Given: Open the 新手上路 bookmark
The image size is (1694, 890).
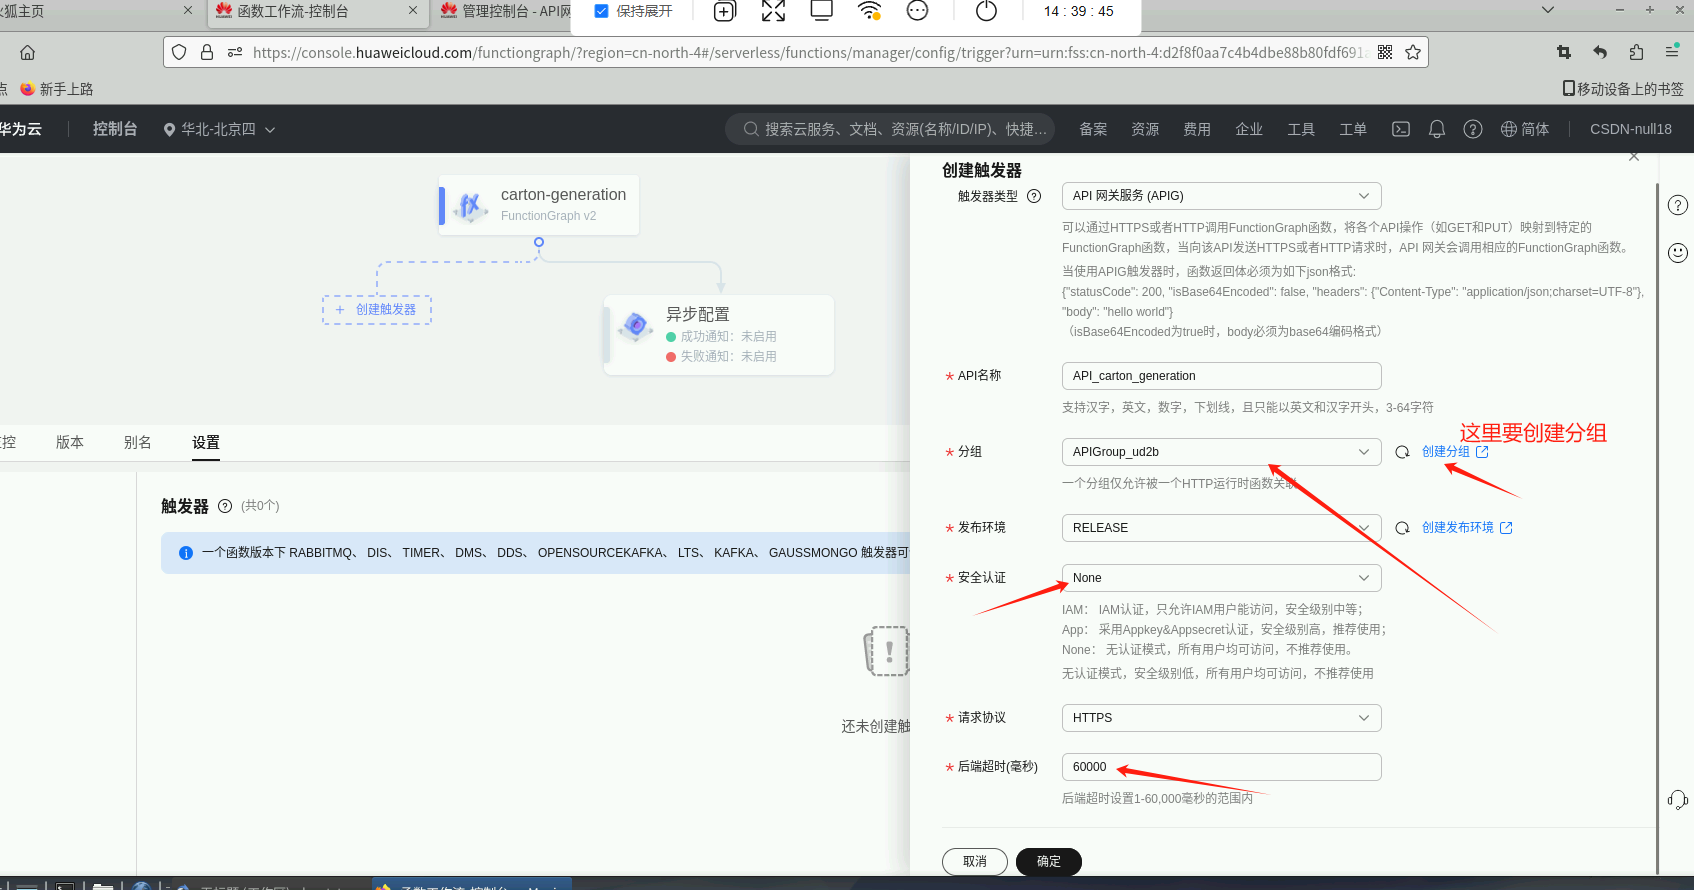Looking at the screenshot, I should tap(57, 89).
